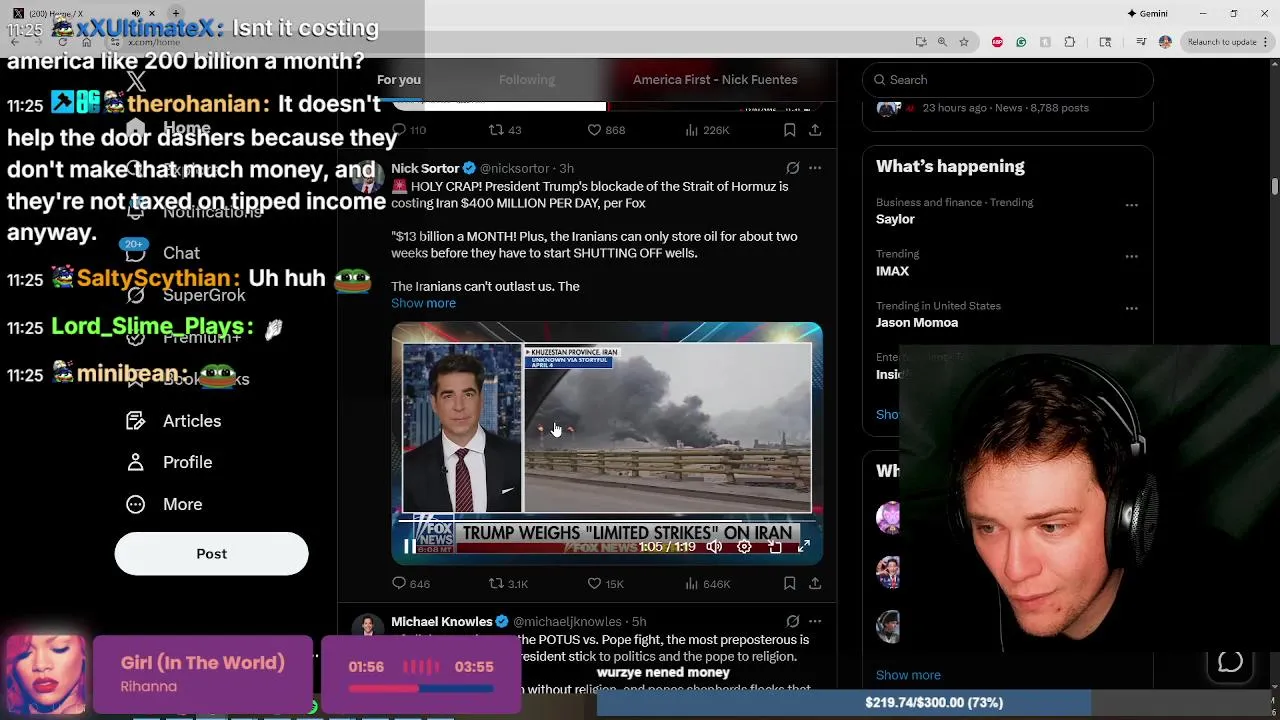Close the Home / X browser tab
Screen dimensions: 1280x720
tap(151, 13)
